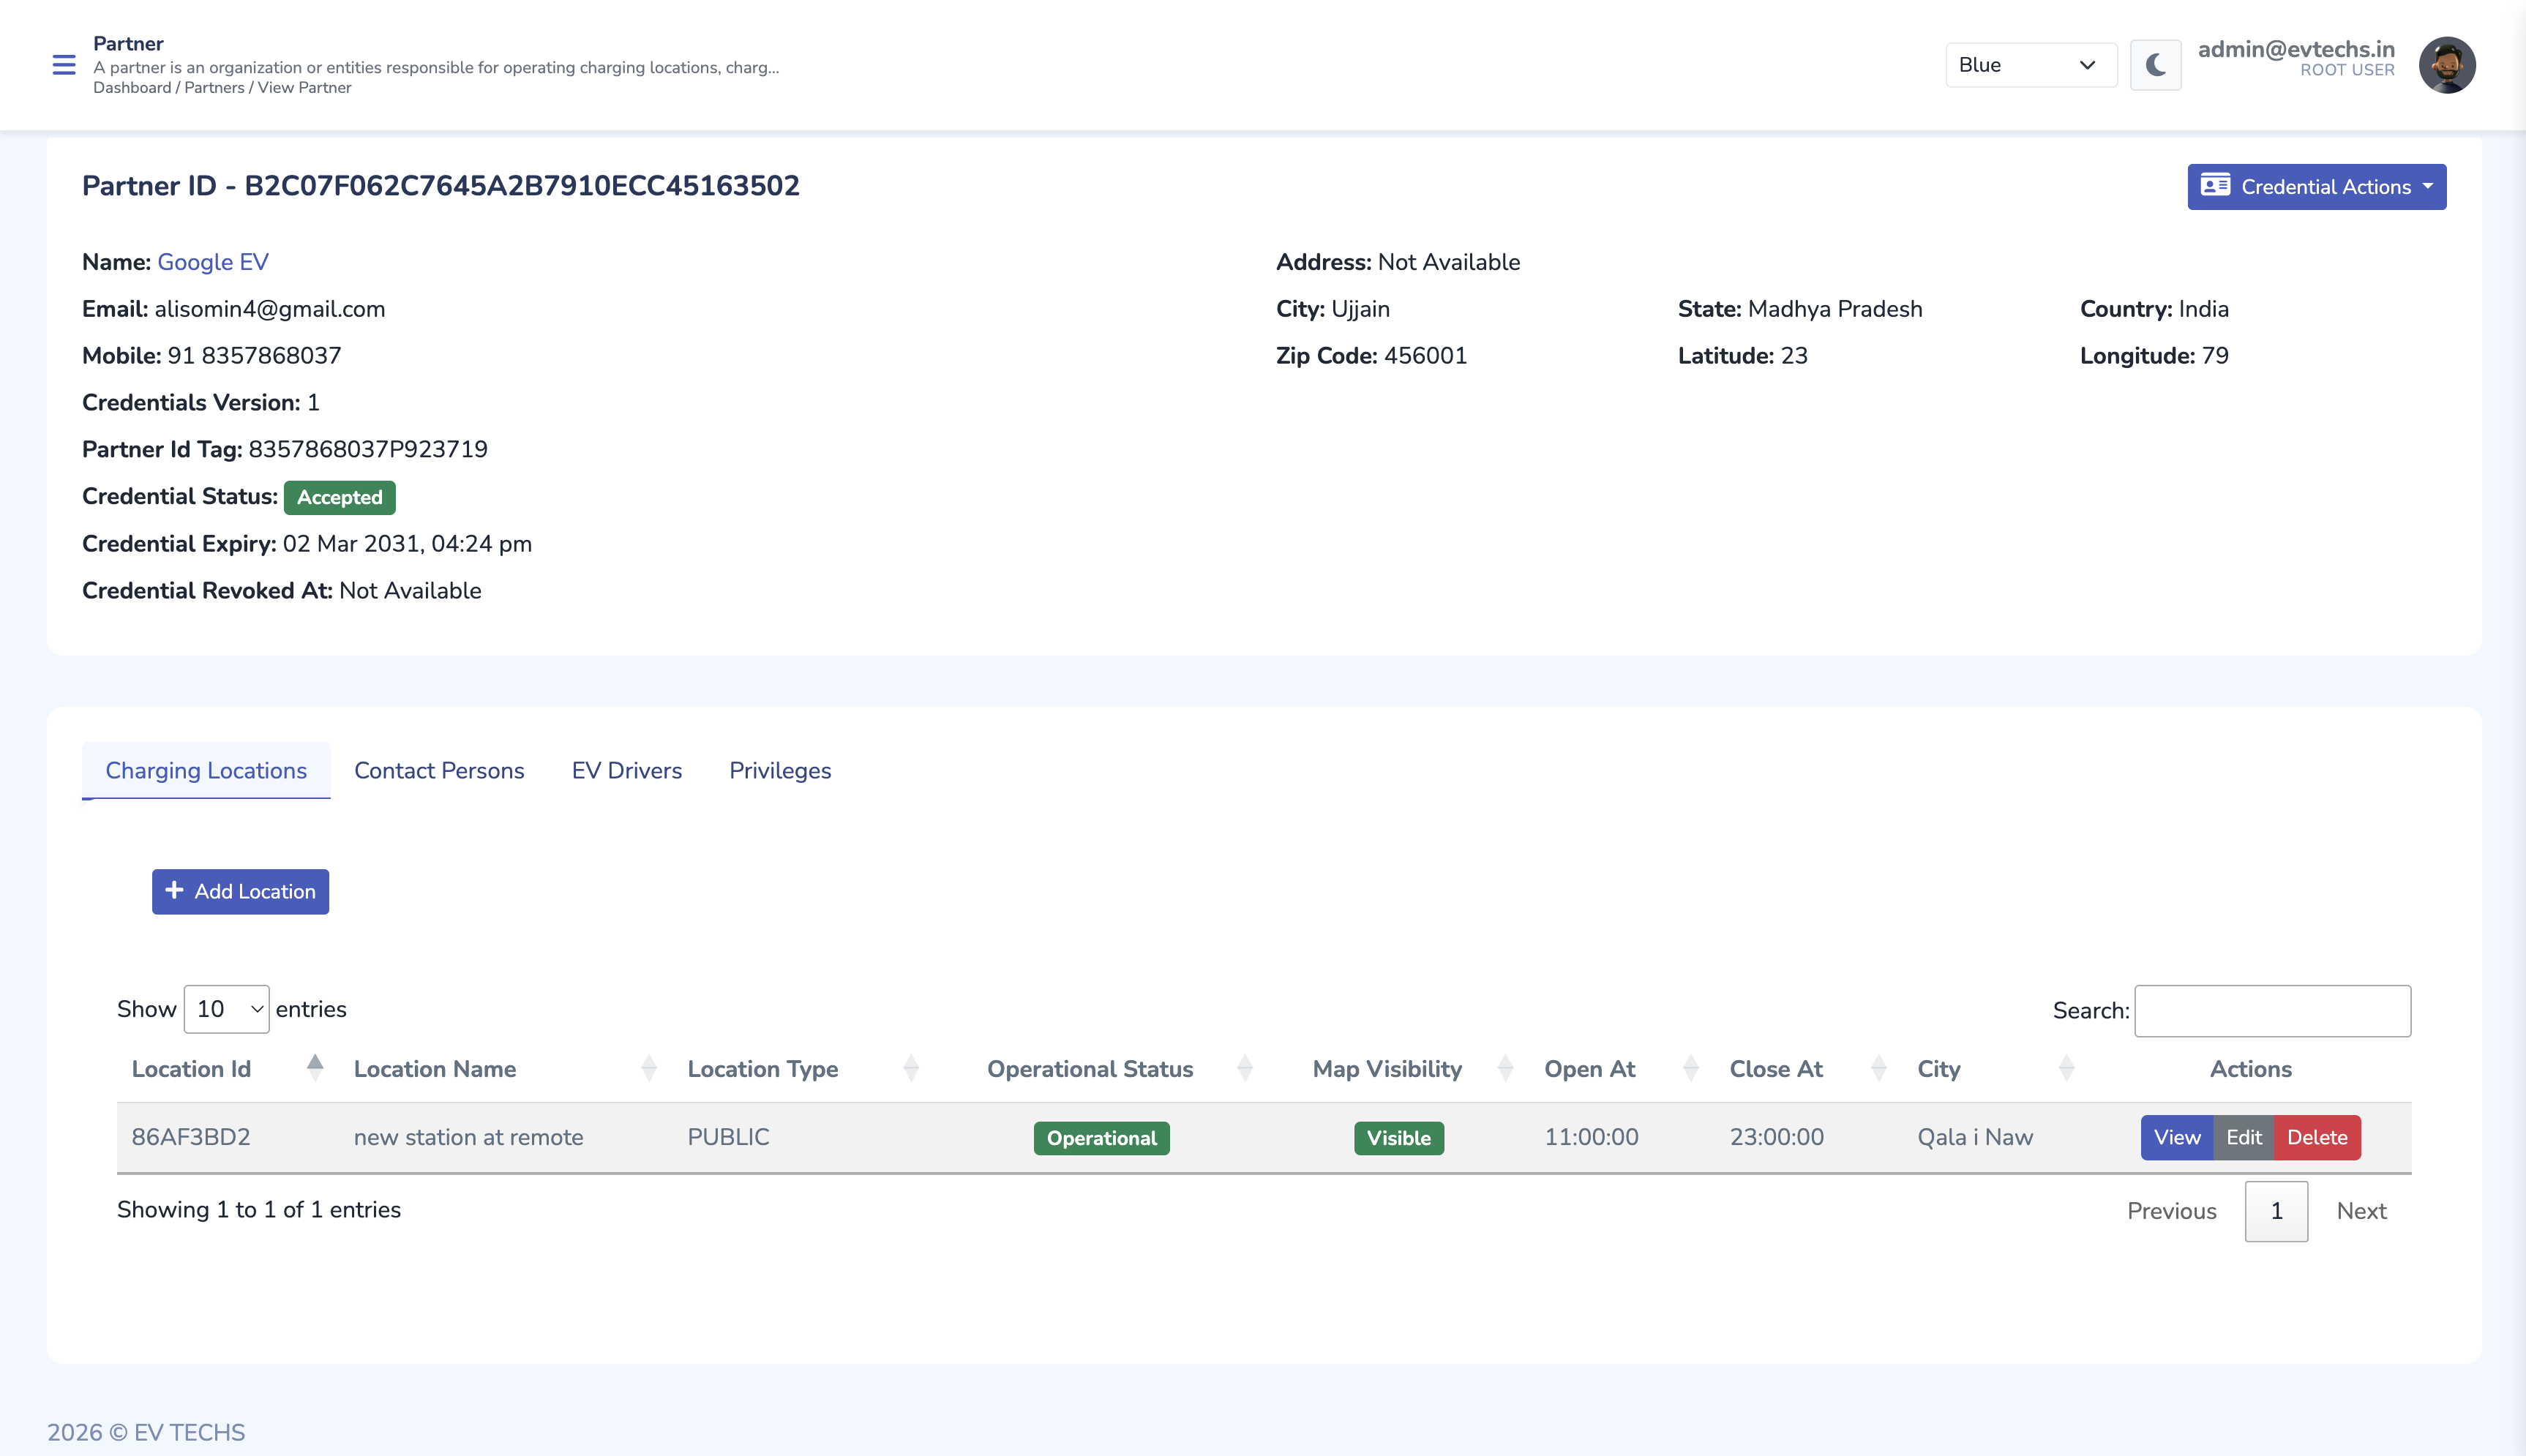
Task: Sort by Location Type column icon
Action: pyautogui.click(x=911, y=1068)
